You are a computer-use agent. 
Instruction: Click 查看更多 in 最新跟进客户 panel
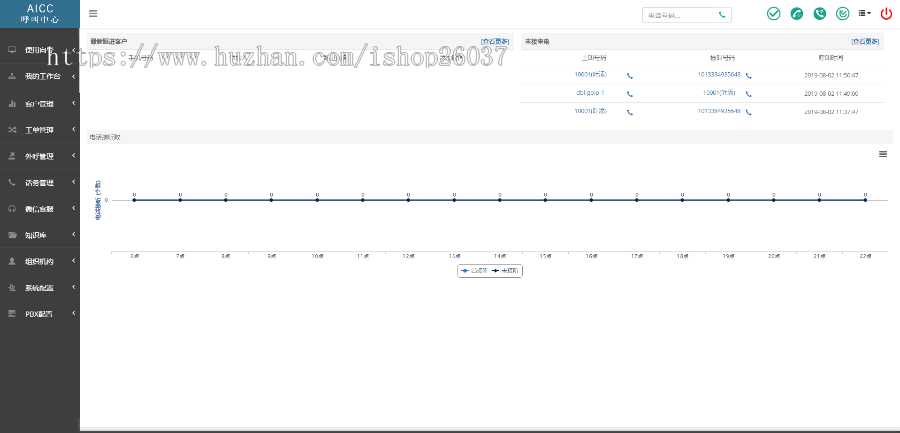point(495,41)
